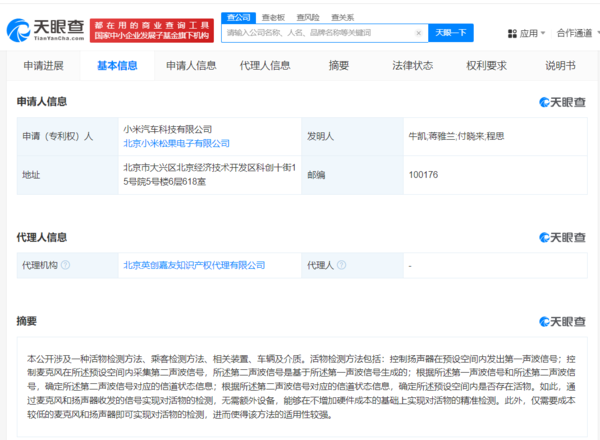This screenshot has width=600, height=440.
Task: Select the 查老板 search tab
Action: point(272,17)
